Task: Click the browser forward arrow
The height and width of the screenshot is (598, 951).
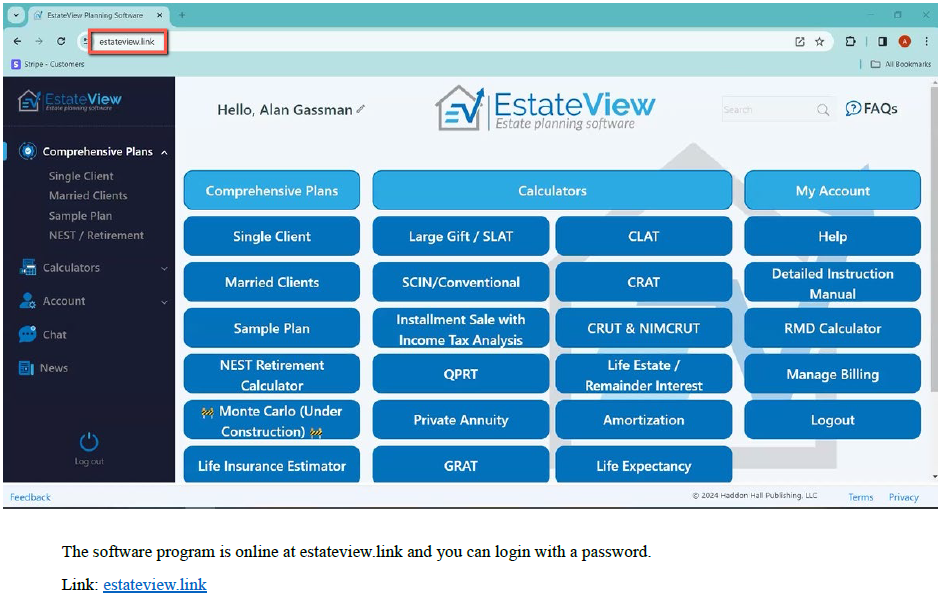Action: (x=39, y=41)
